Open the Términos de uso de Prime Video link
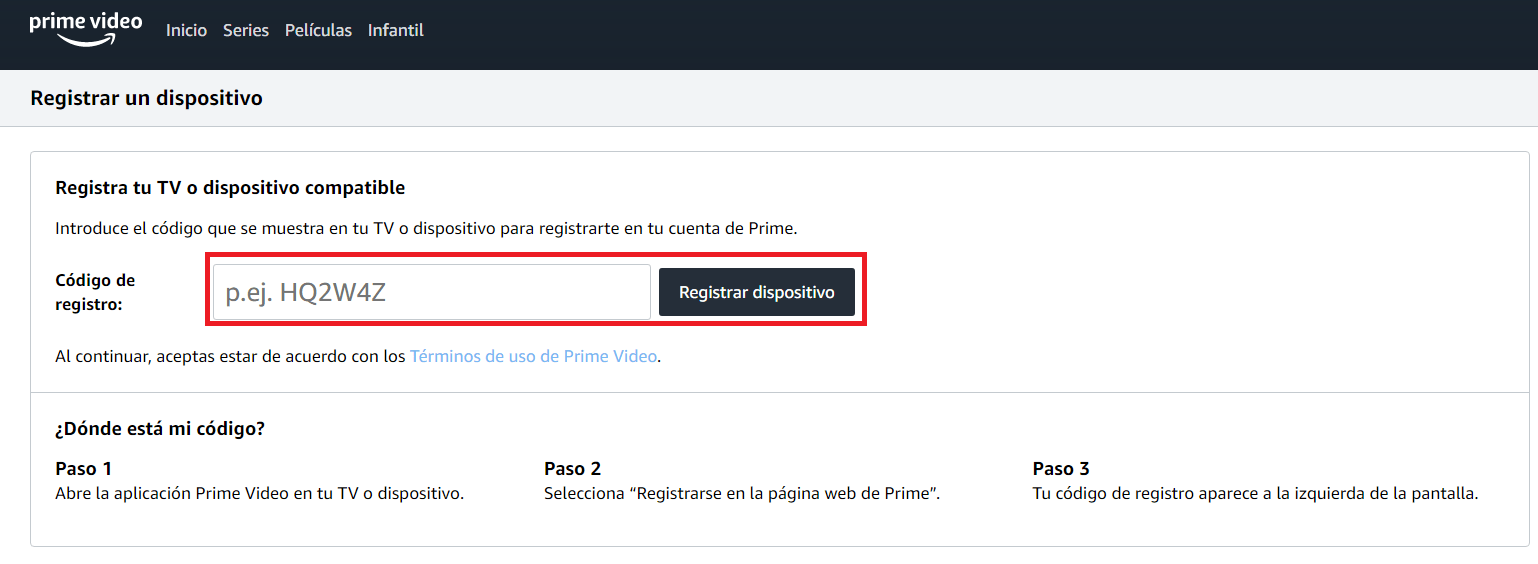Image resolution: width=1538 pixels, height=564 pixels. pyautogui.click(x=534, y=356)
